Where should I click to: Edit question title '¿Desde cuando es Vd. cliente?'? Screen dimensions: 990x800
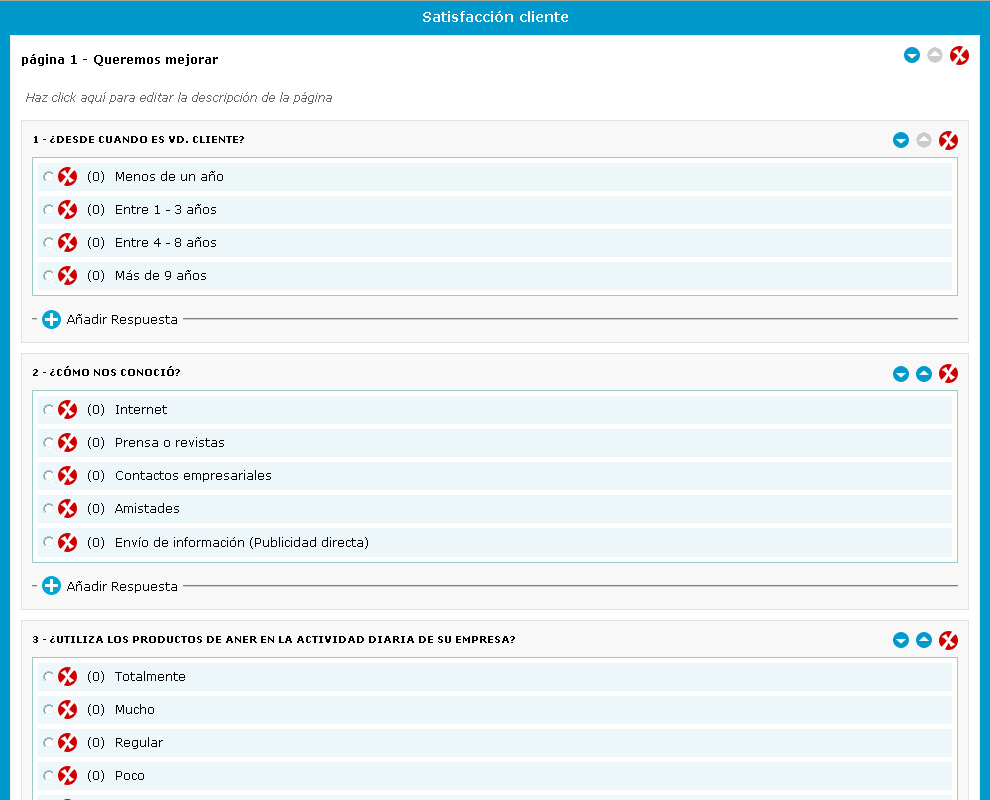tap(138, 140)
